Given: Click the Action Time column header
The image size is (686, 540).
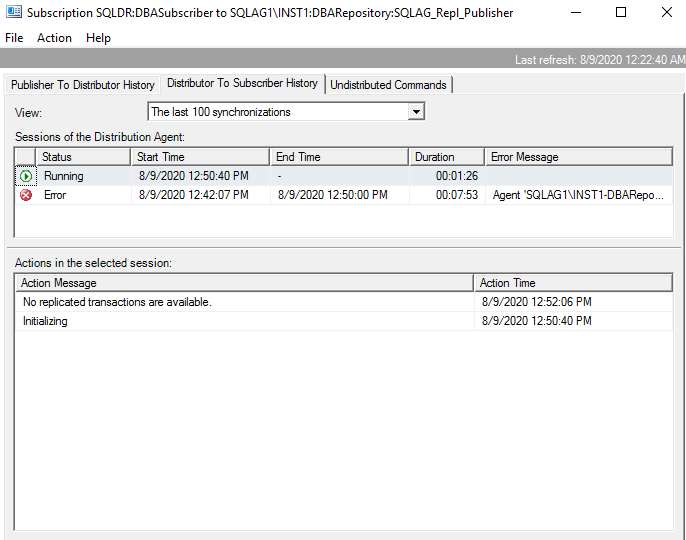Looking at the screenshot, I should coord(572,283).
